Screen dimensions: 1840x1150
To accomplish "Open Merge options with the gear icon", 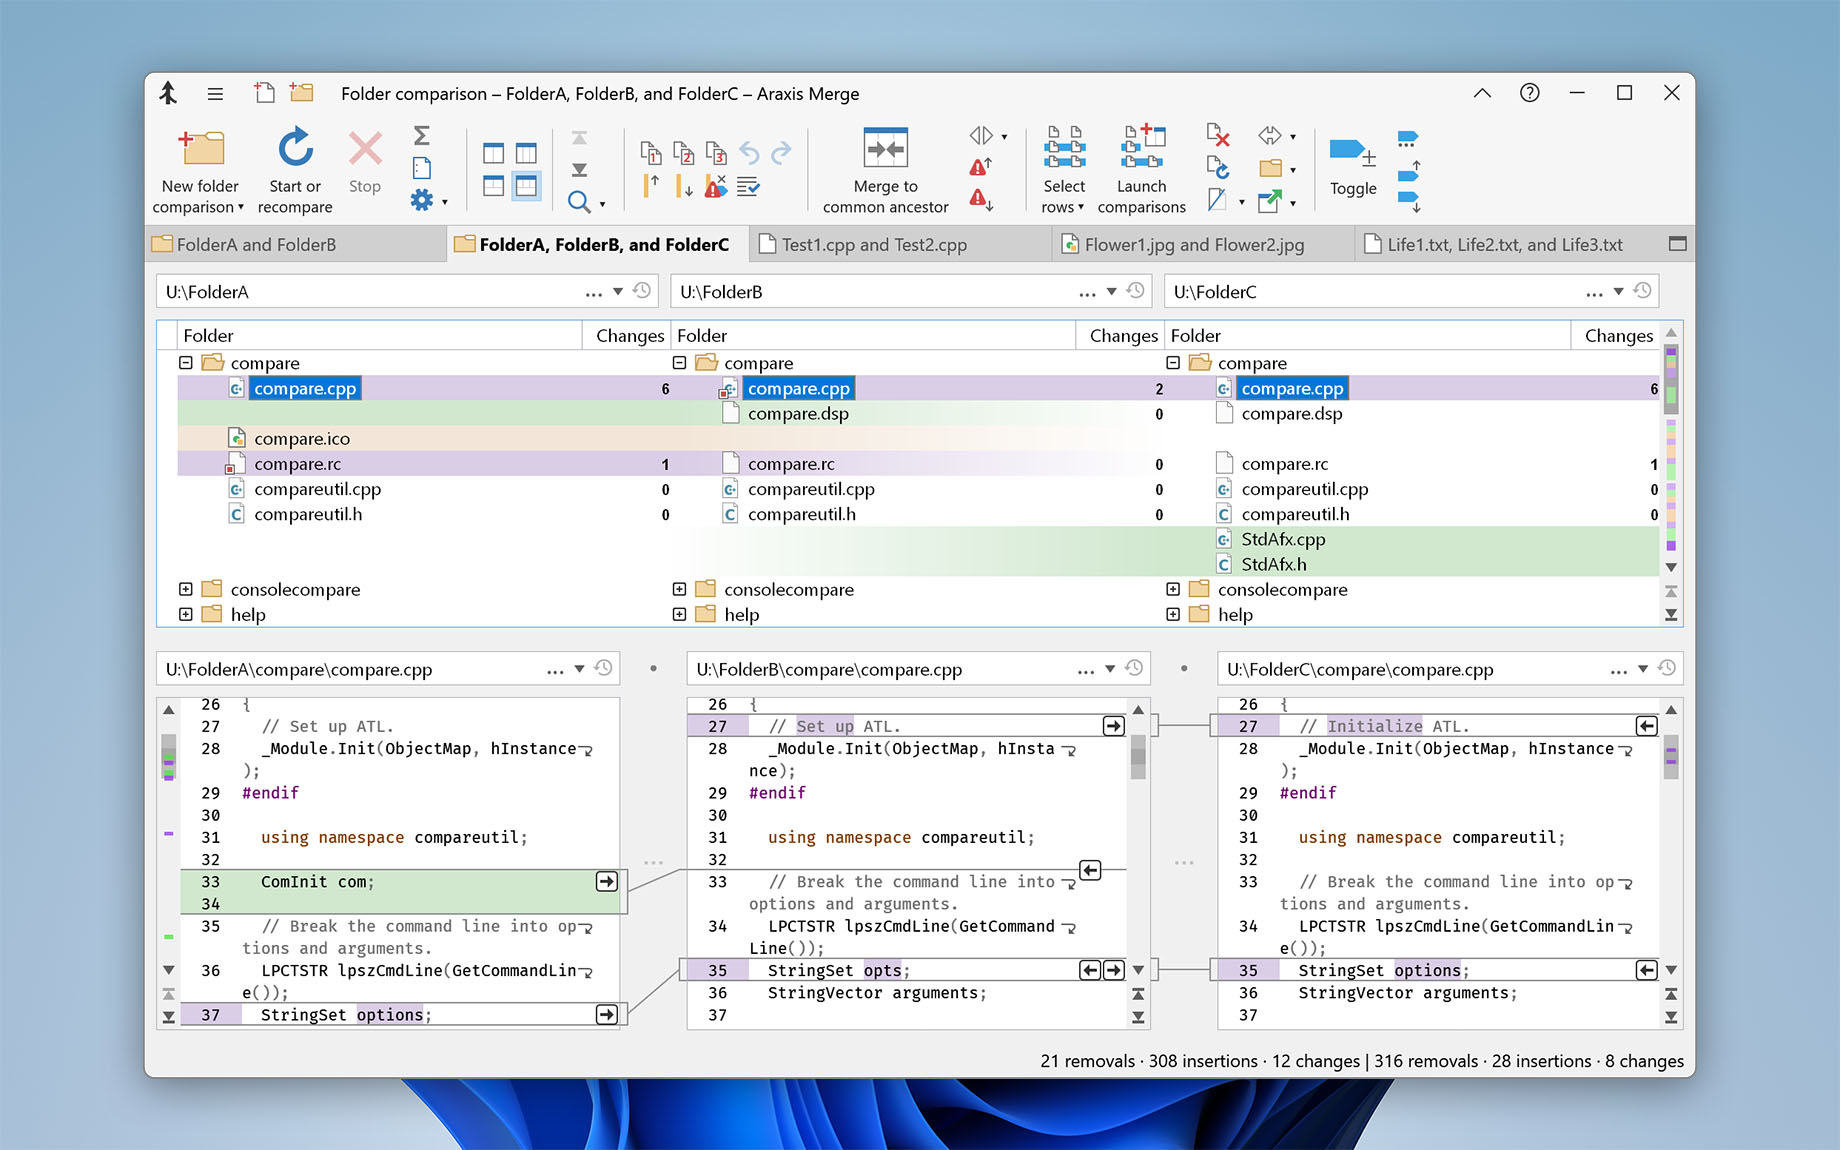I will point(420,198).
